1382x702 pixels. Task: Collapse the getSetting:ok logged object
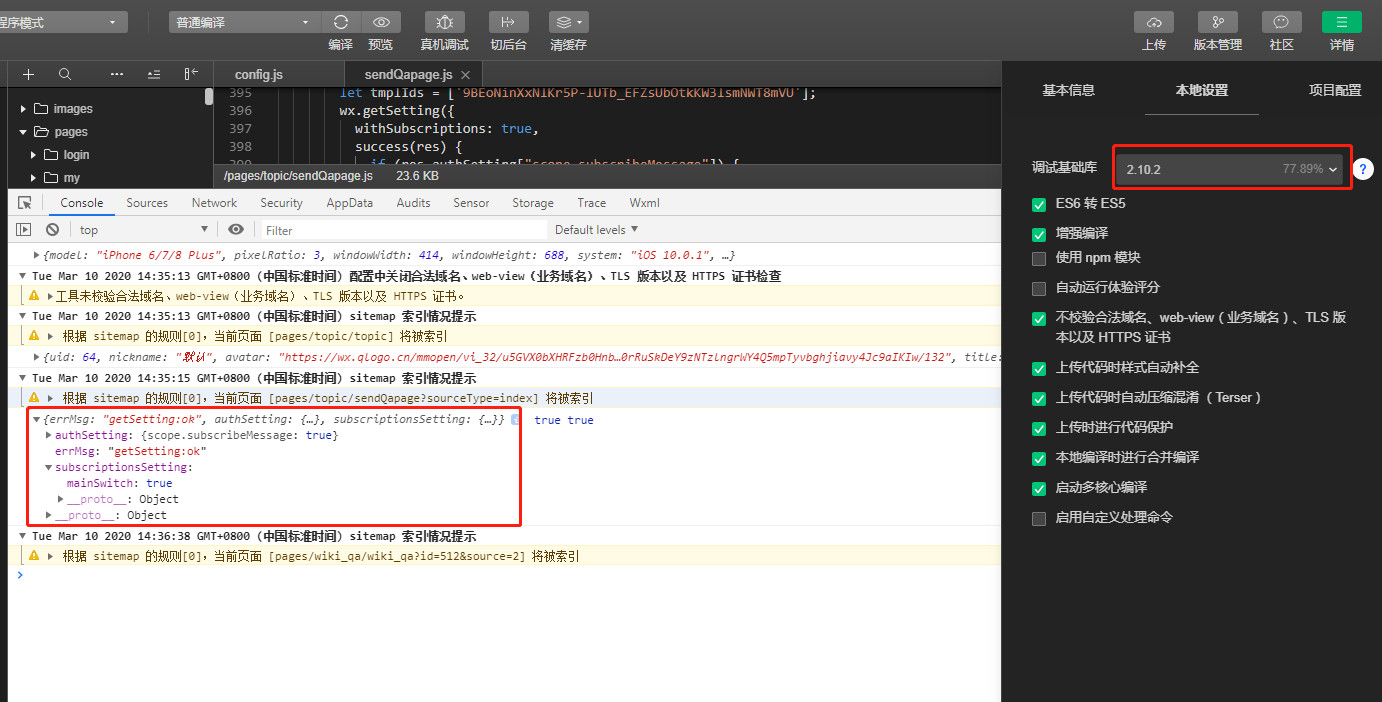[x=38, y=420]
